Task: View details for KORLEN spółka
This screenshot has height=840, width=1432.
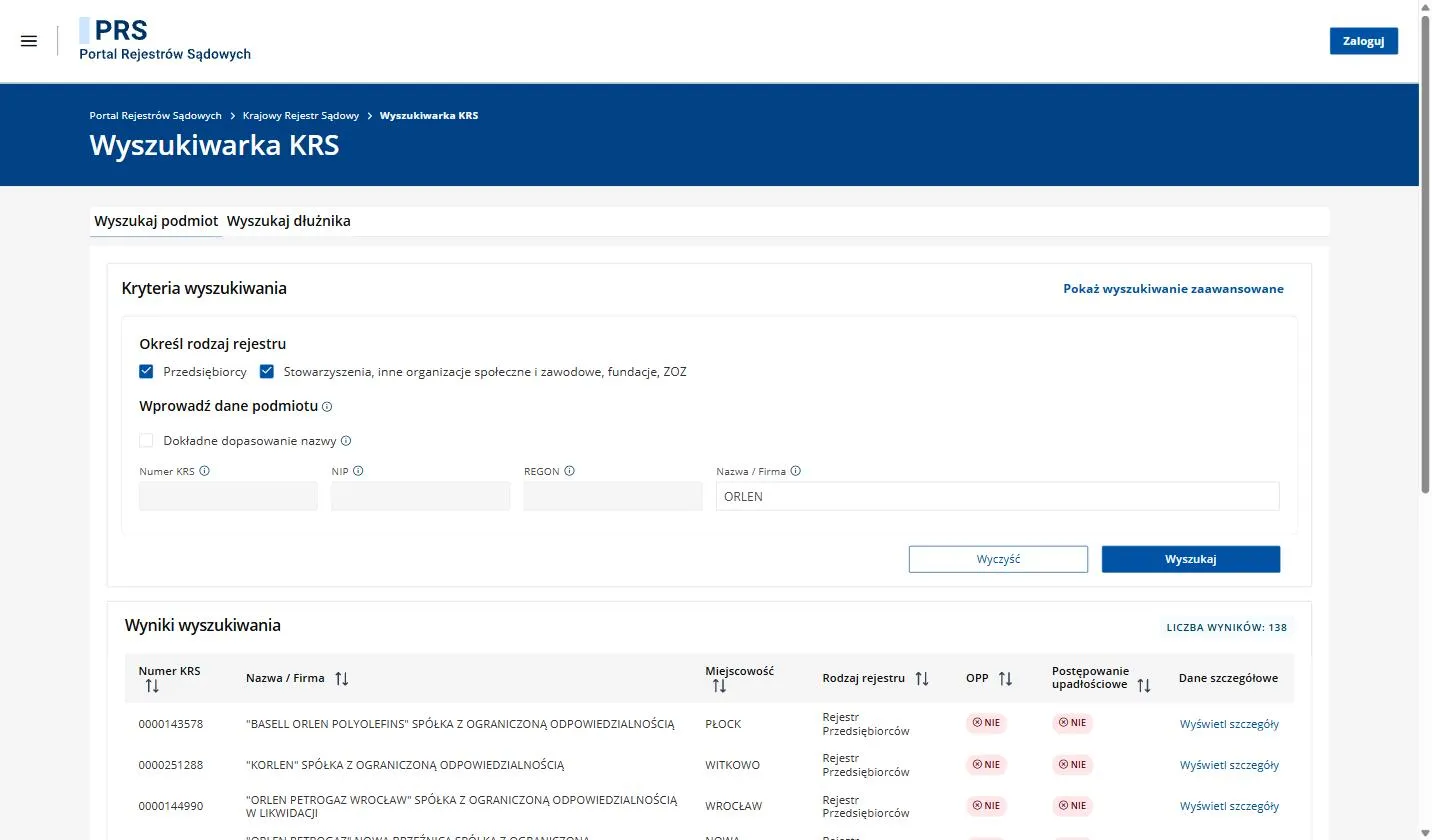Action: pyautogui.click(x=1229, y=765)
